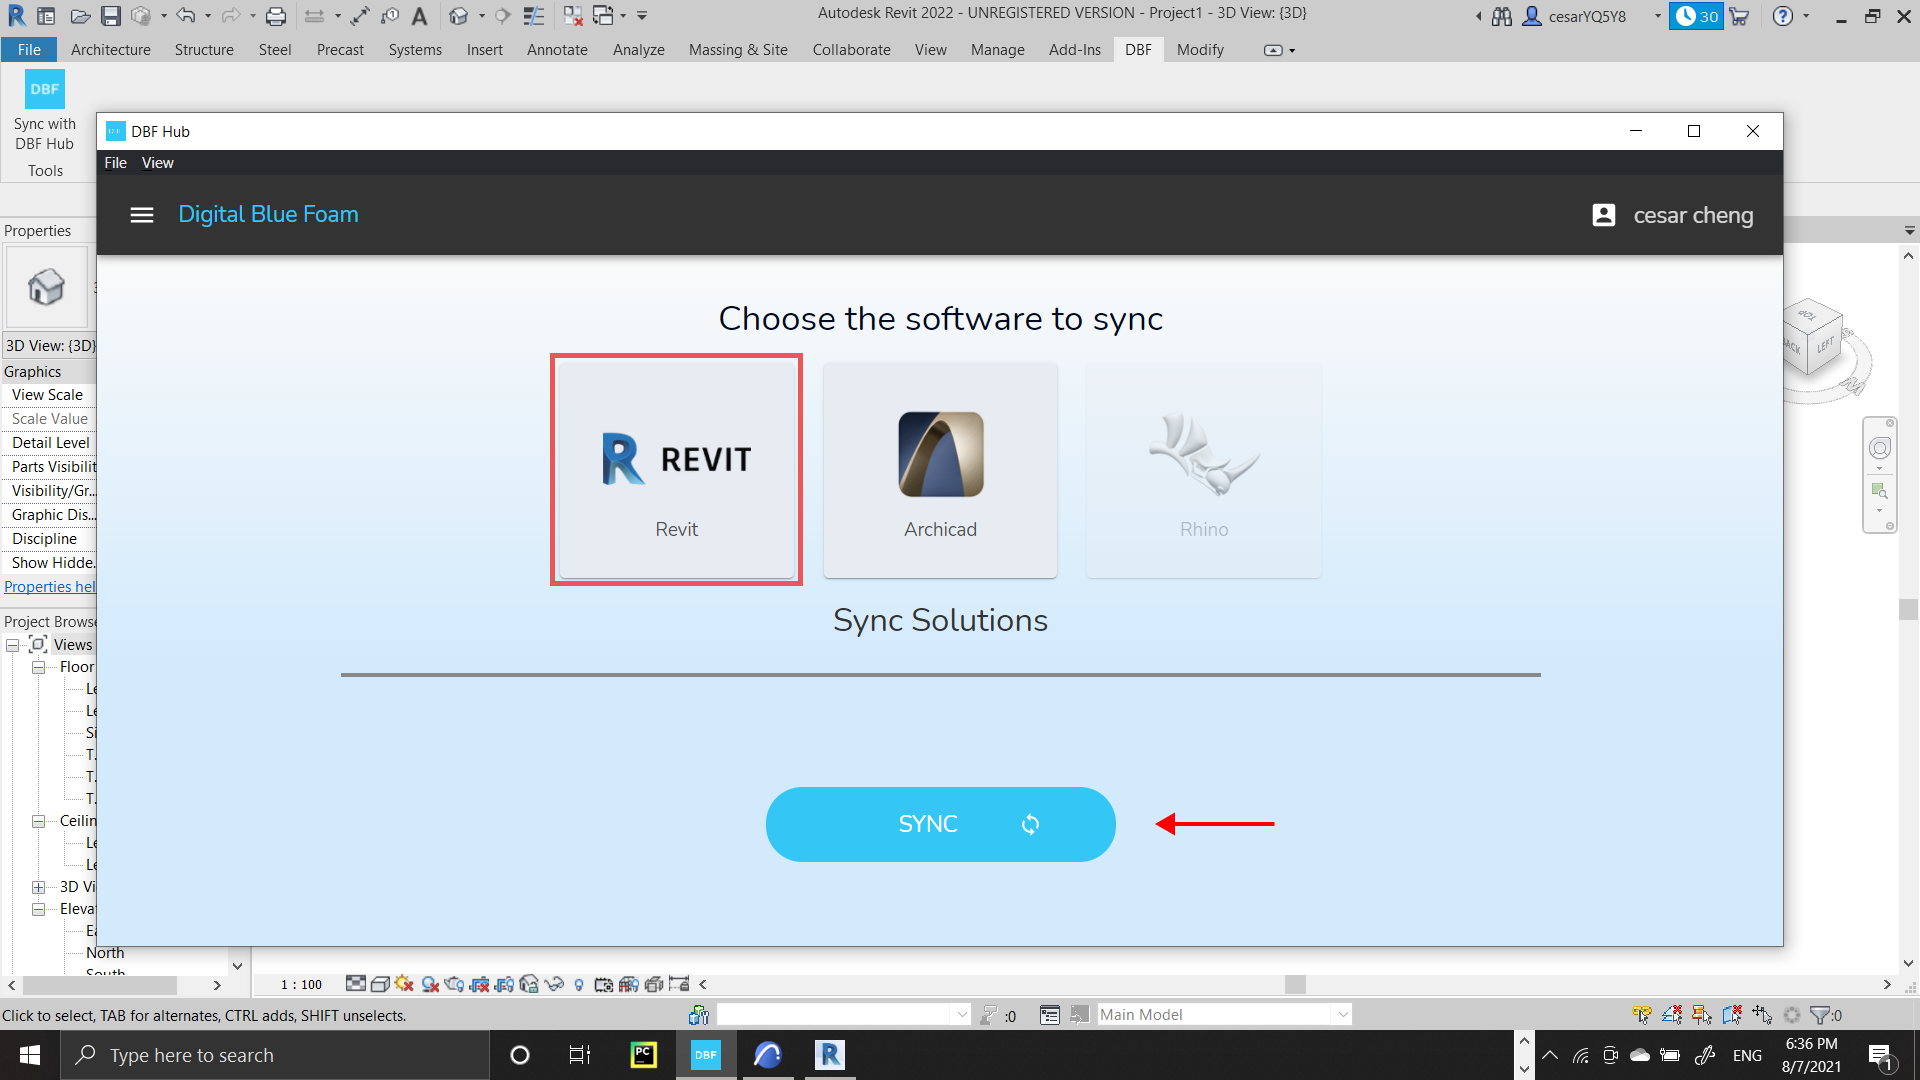Viewport: 1920px width, 1080px height.
Task: Click the Undo arrow in Revit toolbar
Action: [x=186, y=16]
